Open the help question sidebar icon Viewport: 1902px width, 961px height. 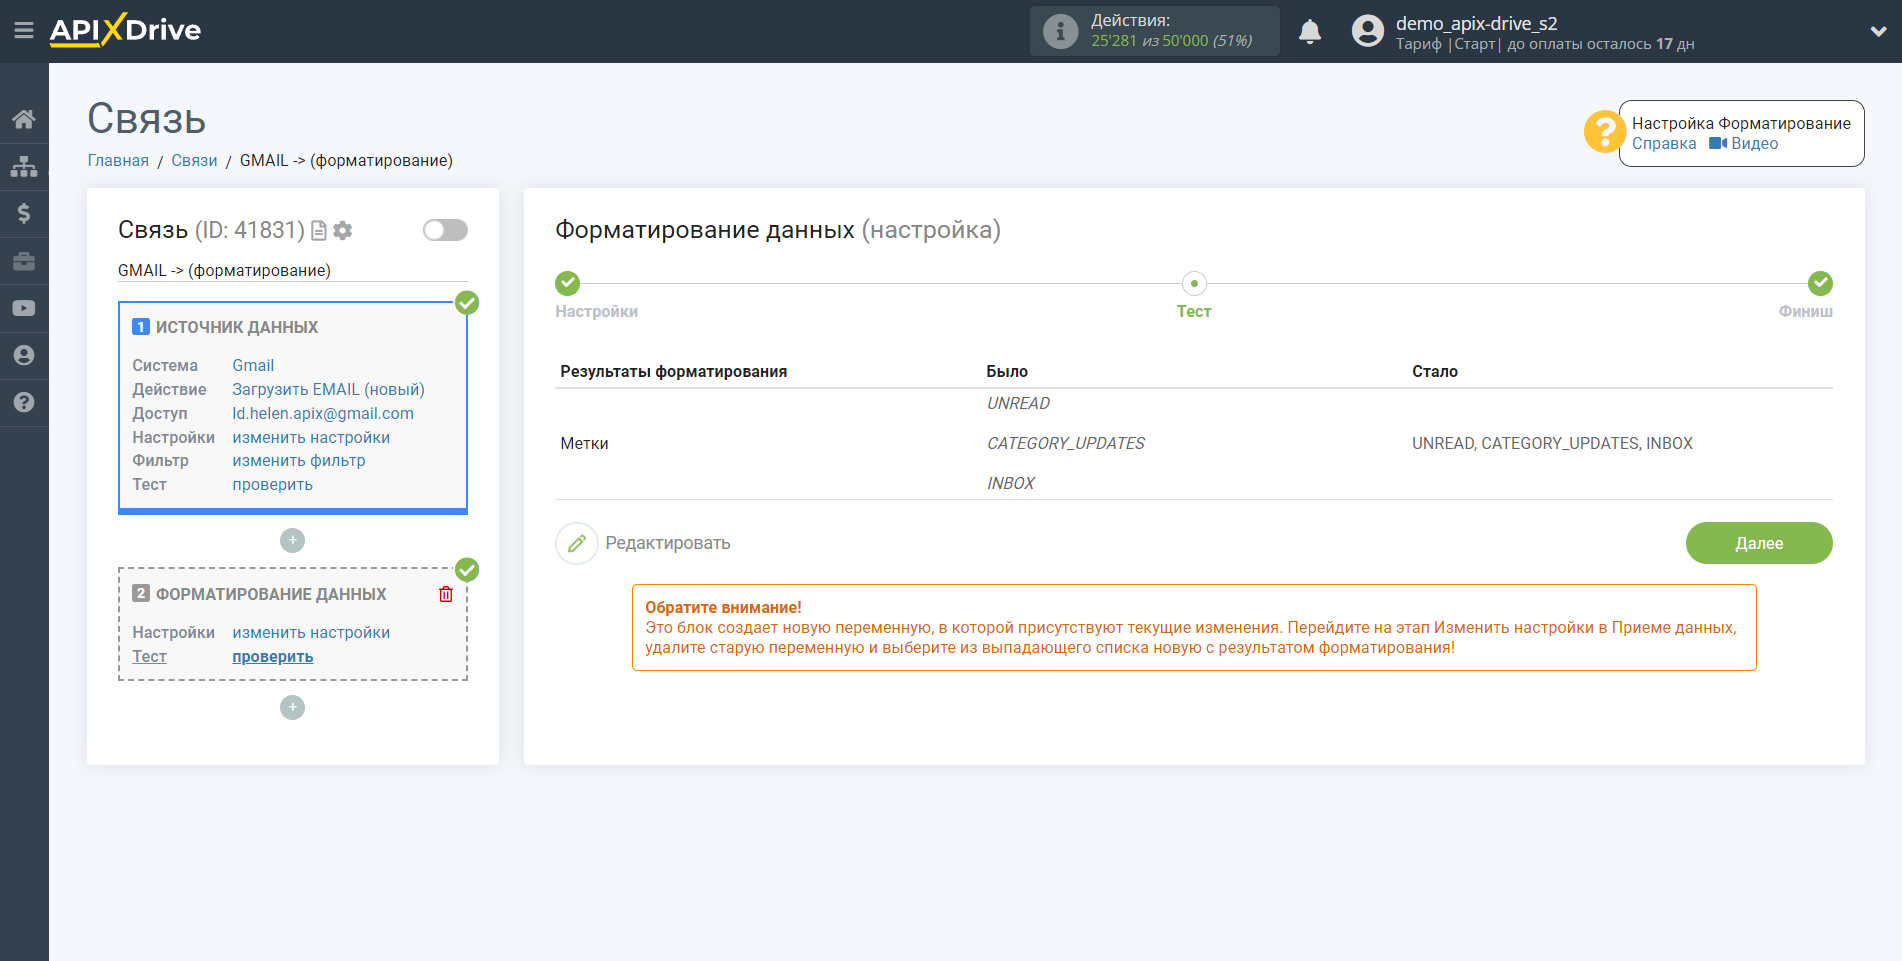(24, 402)
